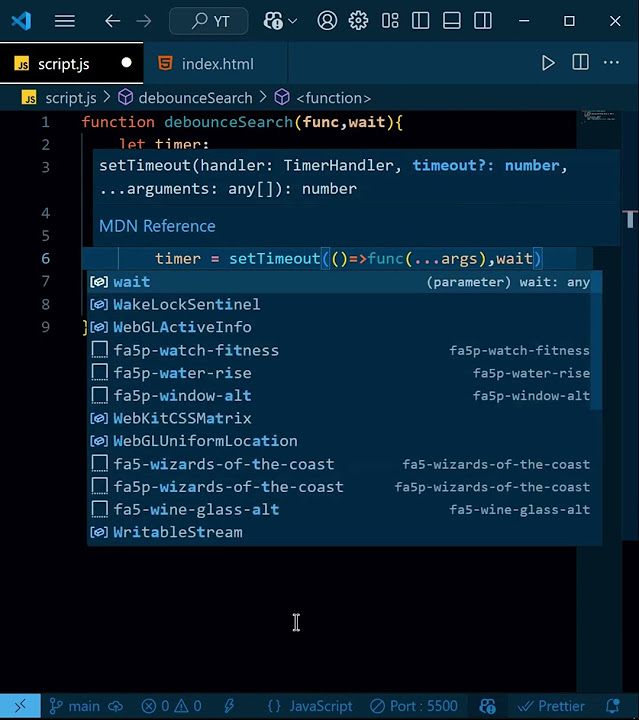This screenshot has height=720, width=639.
Task: Expand the Copilot dropdown chevron
Action: coord(293,21)
